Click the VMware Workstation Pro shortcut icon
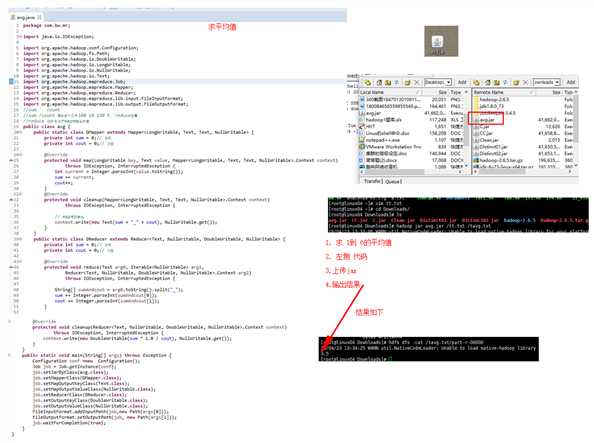 pos(362,147)
